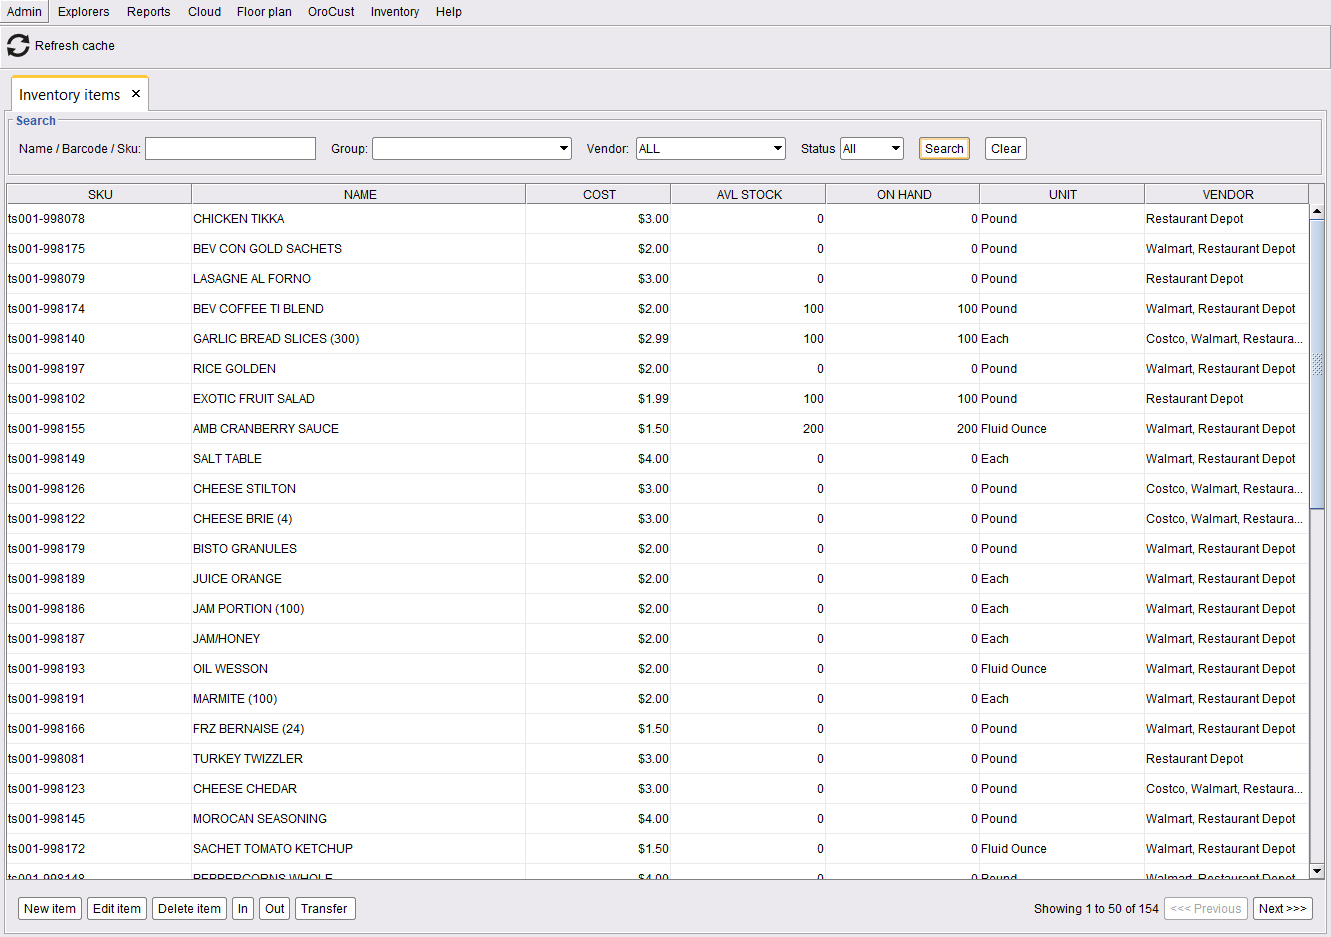Open the Floor plan menu
Image resolution: width=1331 pixels, height=937 pixels.
click(x=264, y=12)
